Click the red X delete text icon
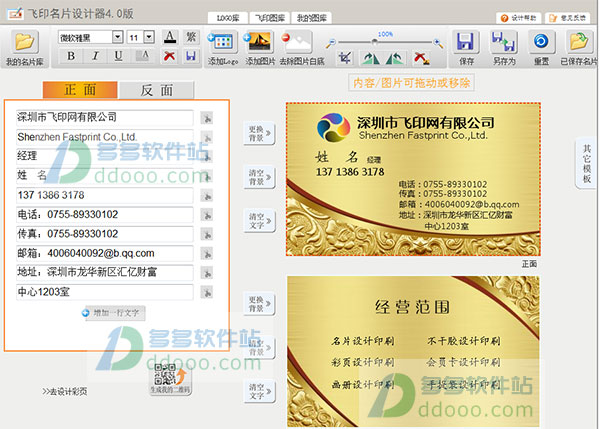Screen dimensions: 600x429 pos(170,56)
